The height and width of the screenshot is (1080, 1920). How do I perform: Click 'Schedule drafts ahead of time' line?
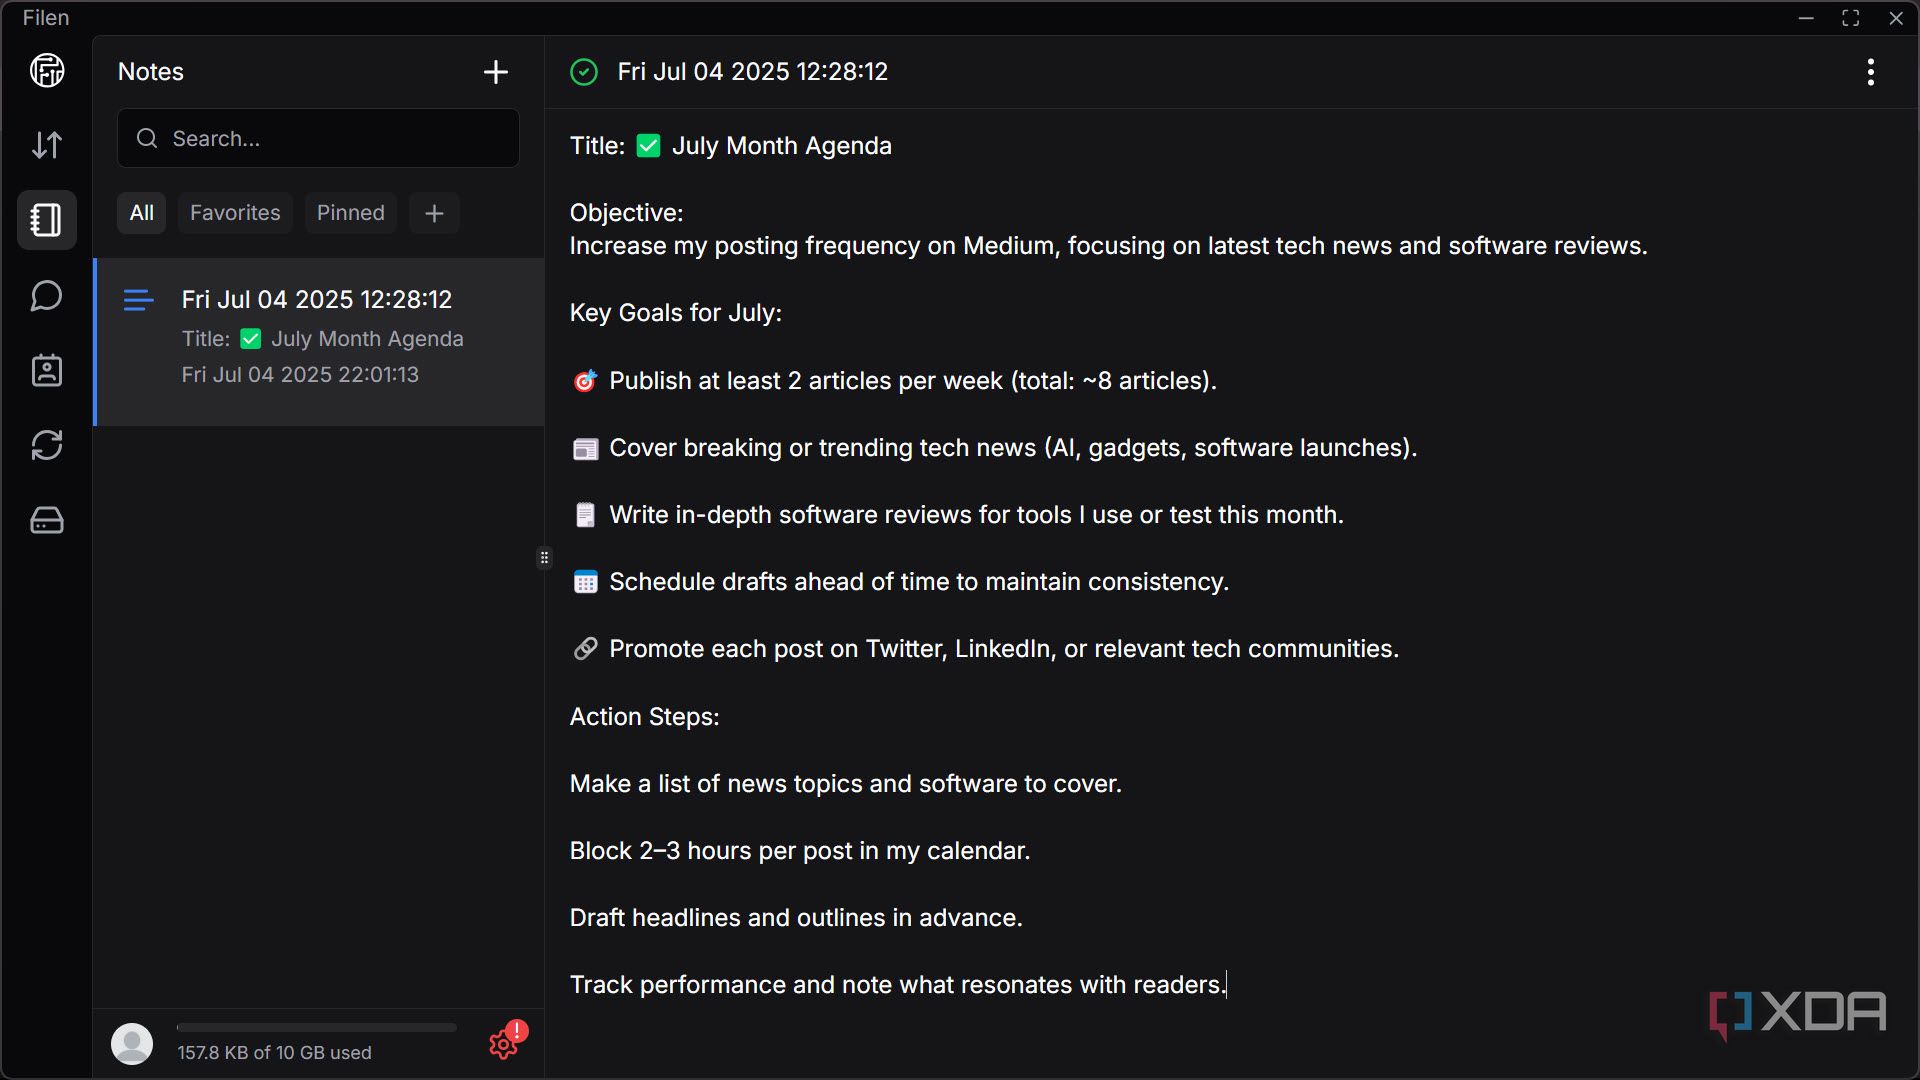(901, 582)
